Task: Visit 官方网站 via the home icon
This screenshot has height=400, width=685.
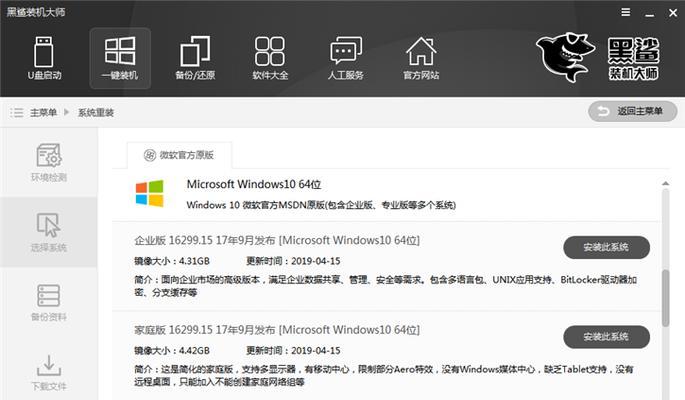Action: pyautogui.click(x=421, y=58)
